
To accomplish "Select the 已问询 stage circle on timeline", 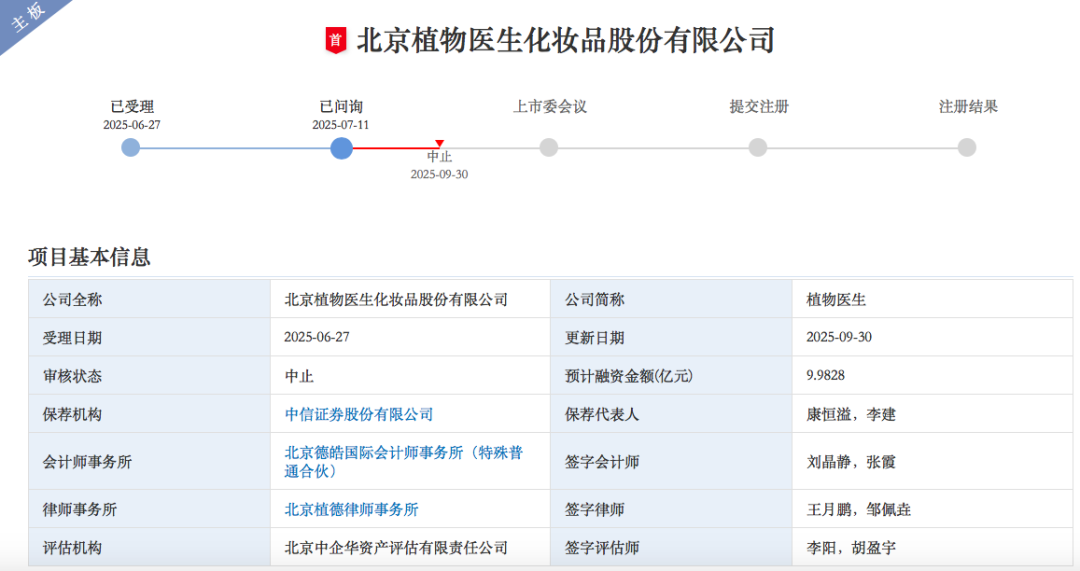I will coord(341,148).
